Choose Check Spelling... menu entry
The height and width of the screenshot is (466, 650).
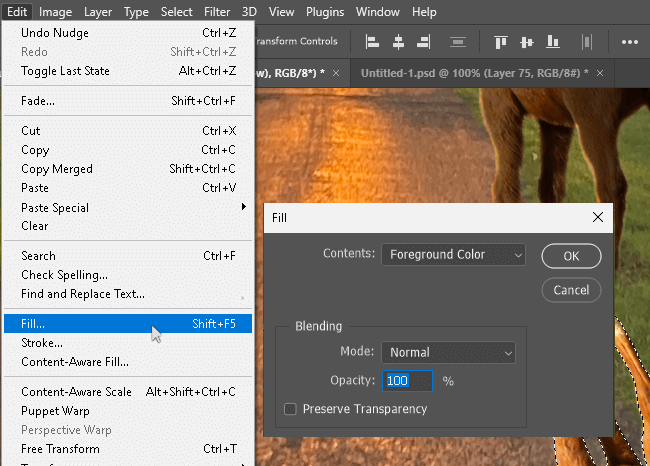coord(128,274)
